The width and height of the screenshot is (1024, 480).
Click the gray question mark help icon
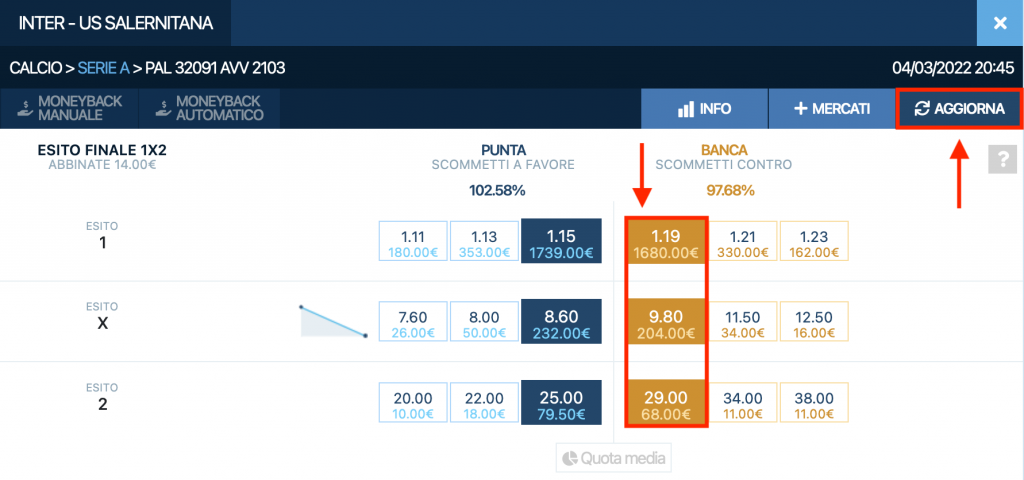pyautogui.click(x=1001, y=160)
